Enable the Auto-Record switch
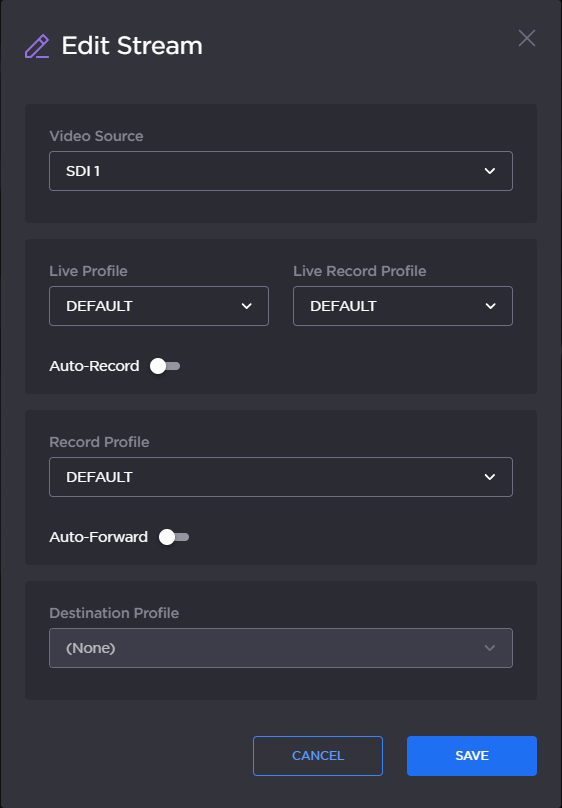Screen dimensions: 562x808 tap(165, 366)
